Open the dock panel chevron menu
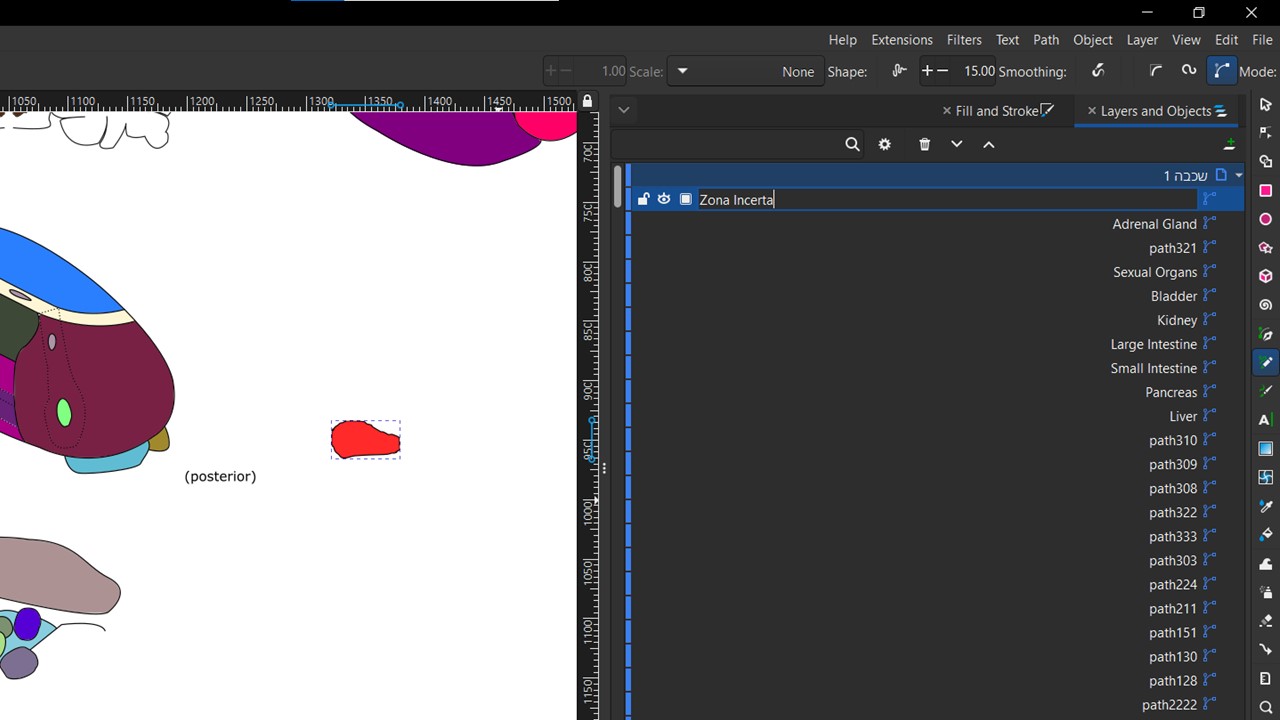1280x720 pixels. click(x=623, y=110)
